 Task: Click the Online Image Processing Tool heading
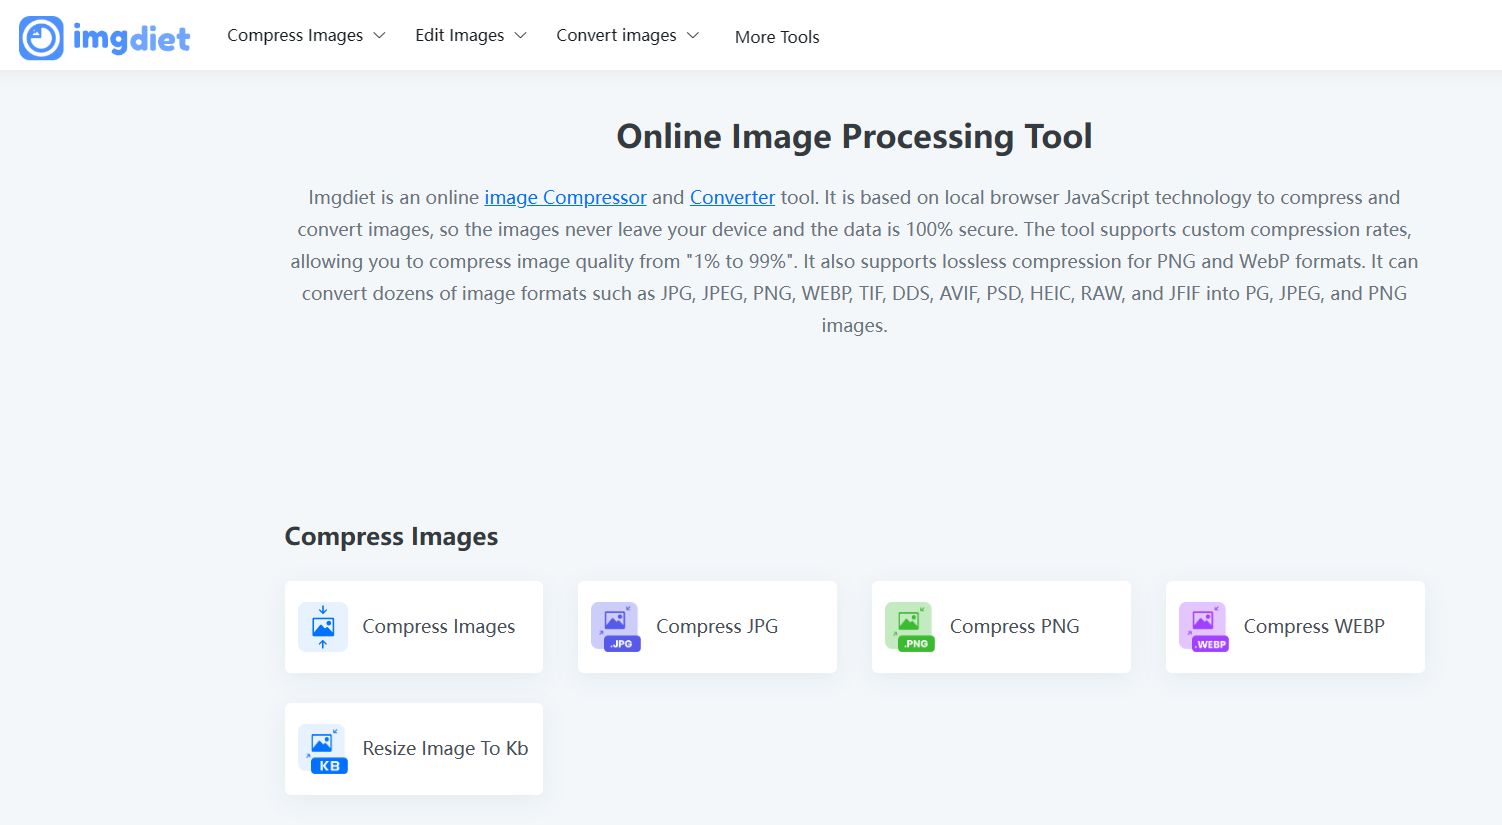pyautogui.click(x=854, y=136)
